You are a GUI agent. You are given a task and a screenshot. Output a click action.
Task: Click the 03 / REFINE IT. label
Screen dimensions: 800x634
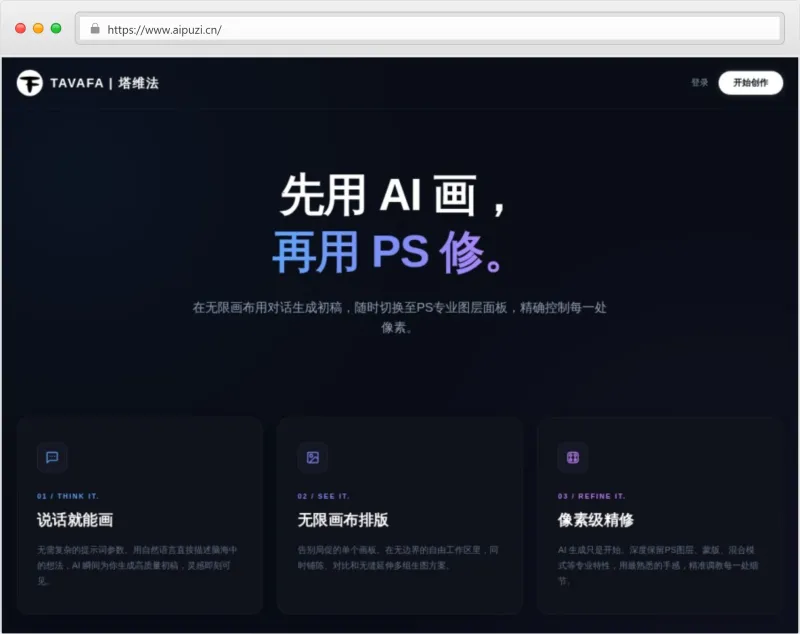pos(591,496)
